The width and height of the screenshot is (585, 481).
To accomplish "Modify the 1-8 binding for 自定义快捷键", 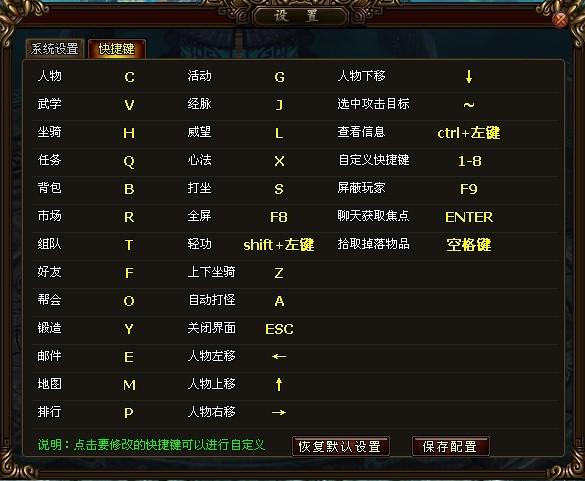I will (469, 161).
